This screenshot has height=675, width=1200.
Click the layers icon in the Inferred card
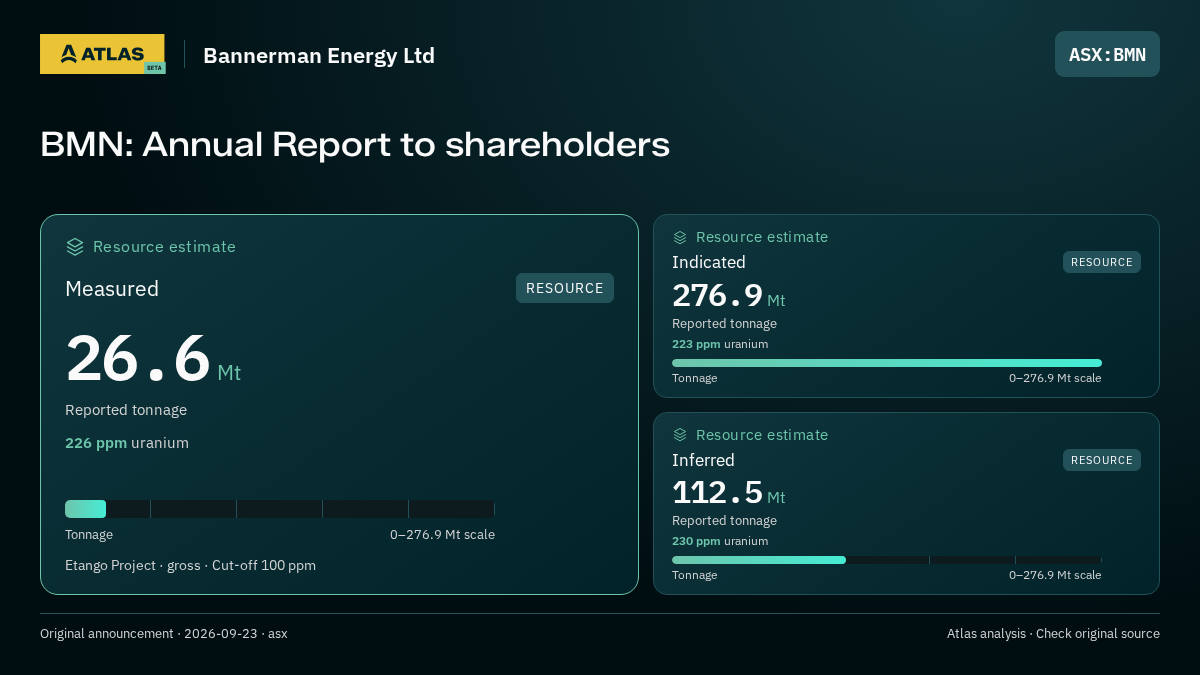pos(680,435)
